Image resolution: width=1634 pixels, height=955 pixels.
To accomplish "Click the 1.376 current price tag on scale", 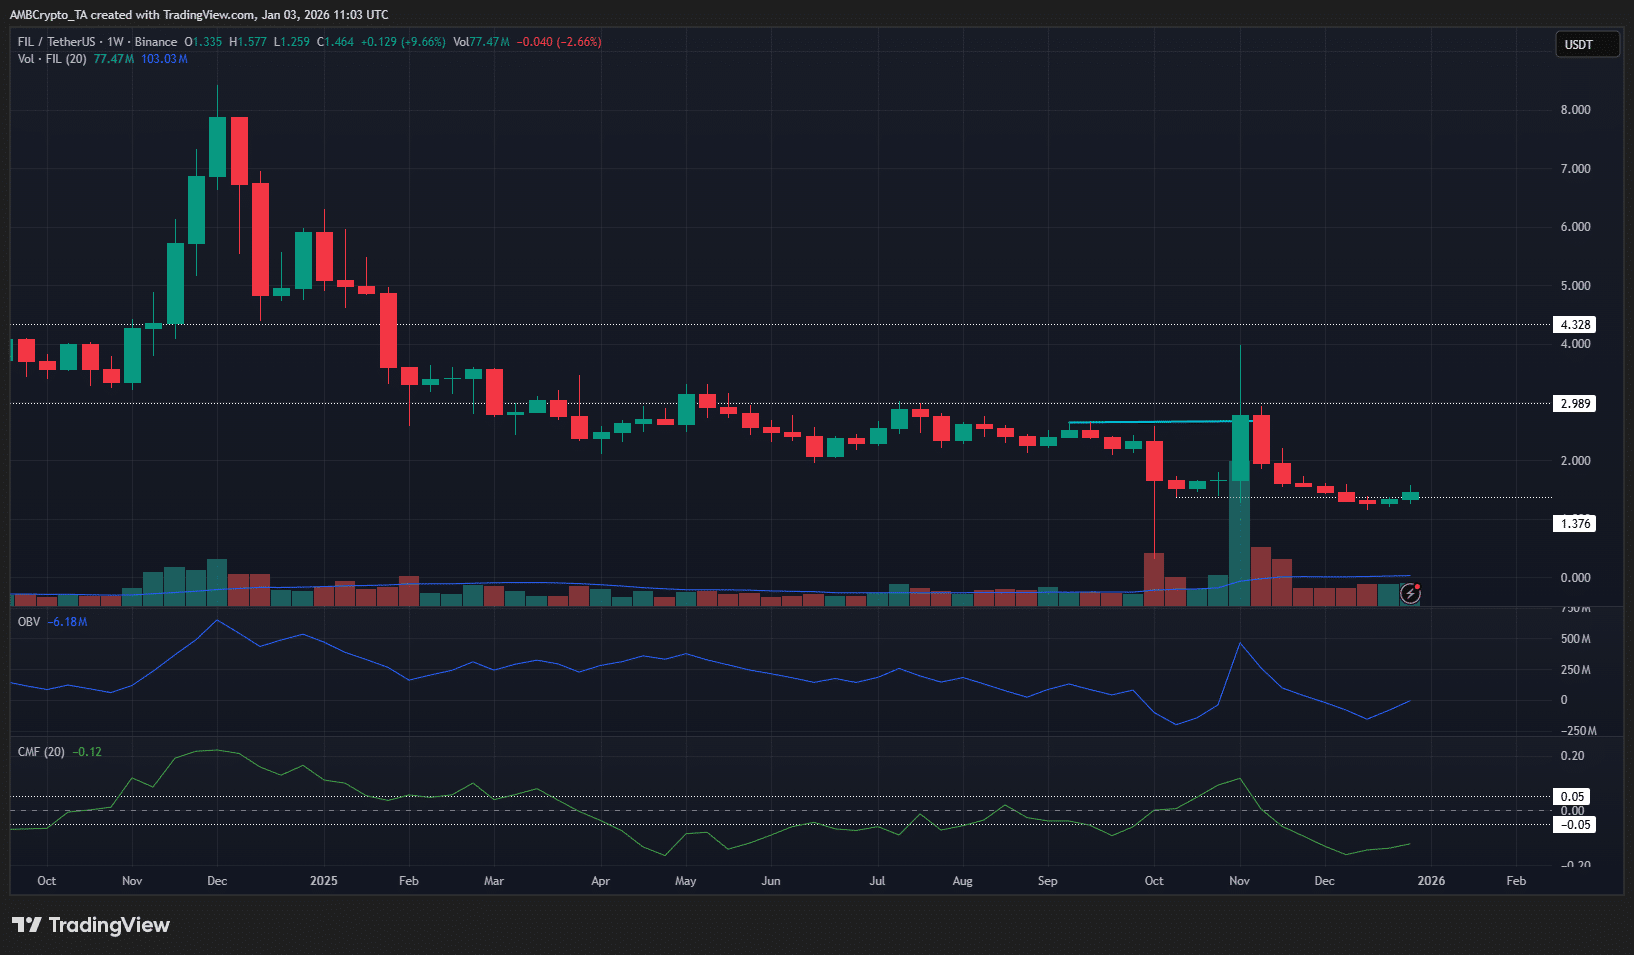I will coord(1572,523).
